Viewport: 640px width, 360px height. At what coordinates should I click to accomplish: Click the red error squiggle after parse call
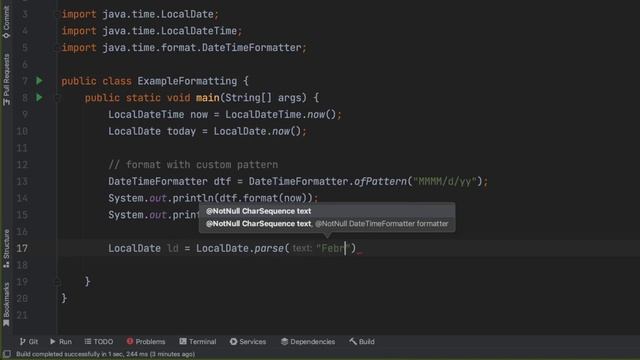pos(360,253)
